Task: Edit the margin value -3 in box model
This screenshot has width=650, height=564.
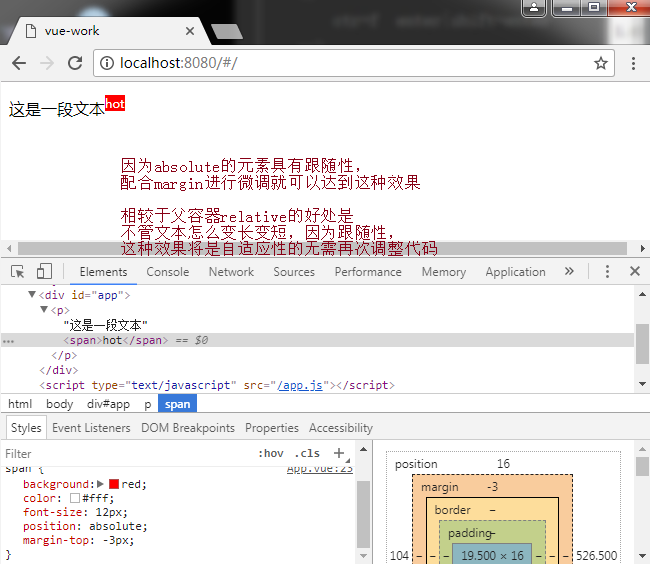Action: pyautogui.click(x=492, y=487)
